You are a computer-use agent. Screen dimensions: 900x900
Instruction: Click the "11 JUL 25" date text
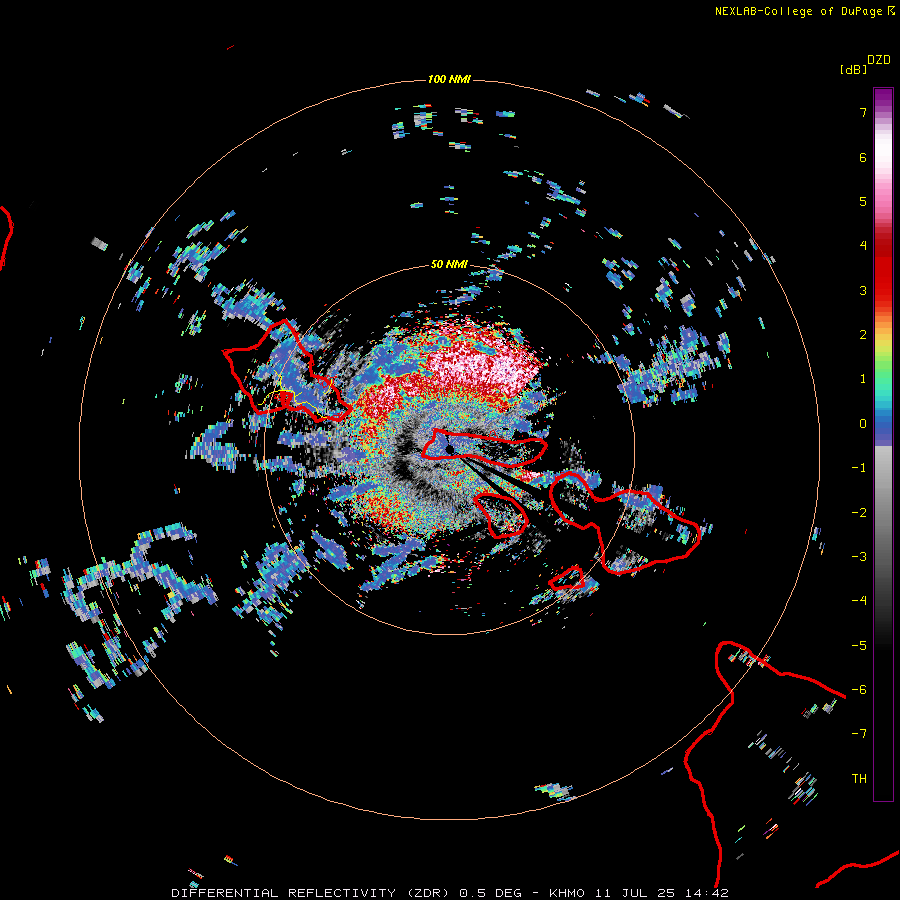[634, 893]
